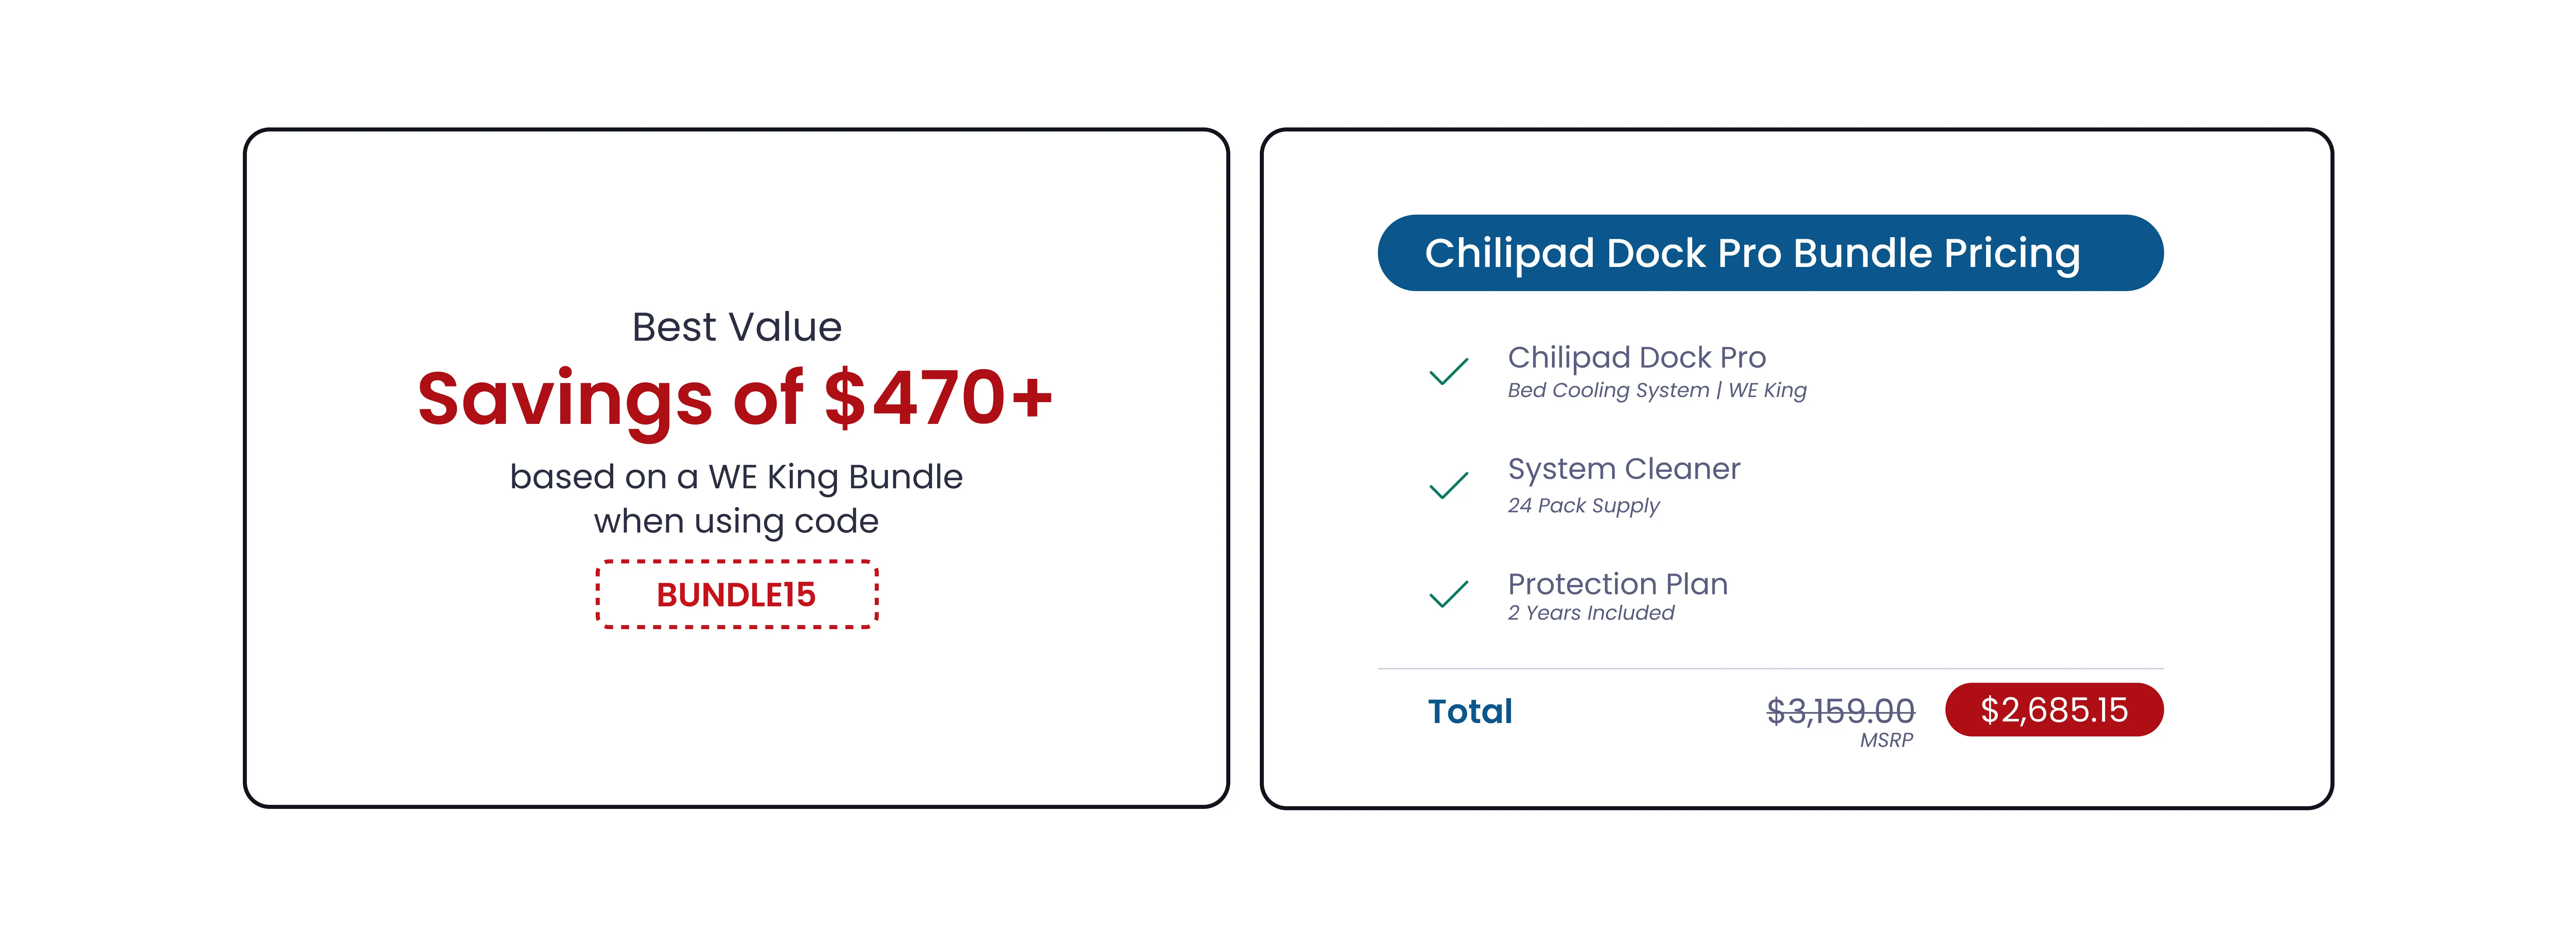Click the Chilipad Dock Pro item title
This screenshot has width=2576, height=939.
coord(1636,357)
